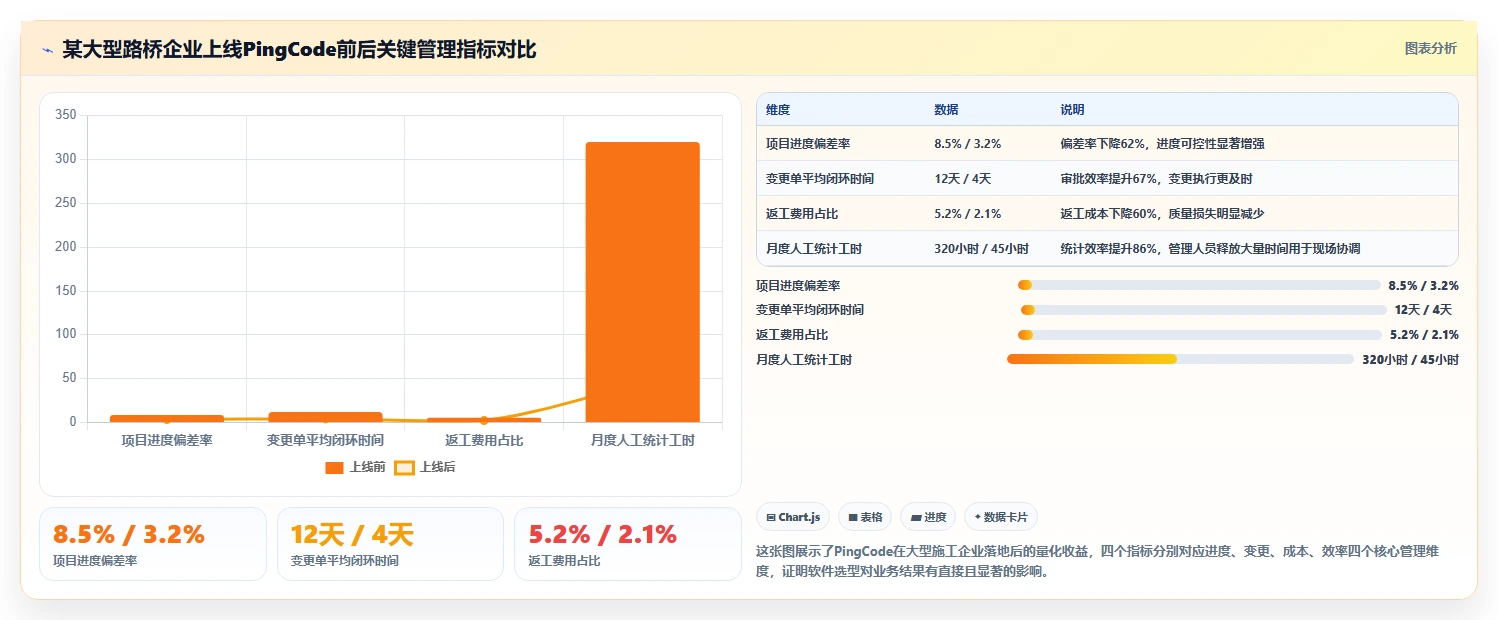Click the lightning icon beside the title
The image size is (1498, 620).
click(47, 50)
